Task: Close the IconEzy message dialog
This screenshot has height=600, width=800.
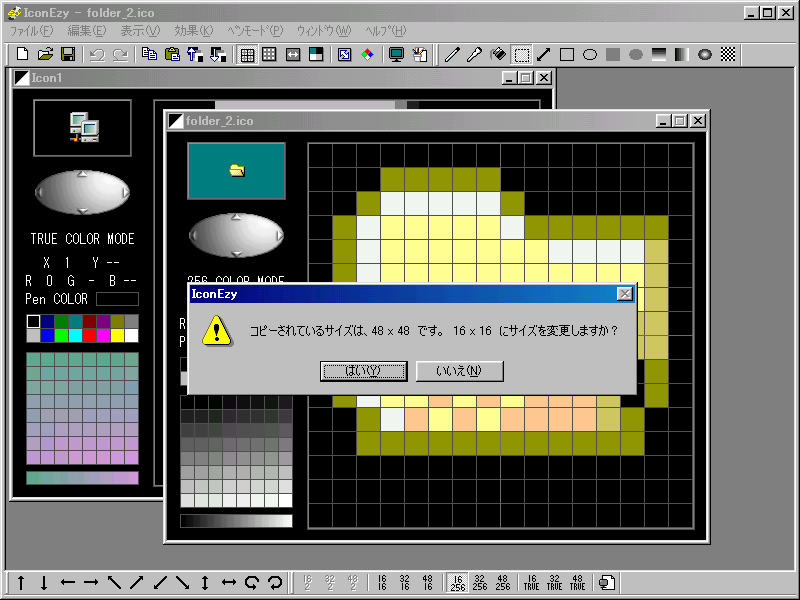Action: pyautogui.click(x=624, y=294)
